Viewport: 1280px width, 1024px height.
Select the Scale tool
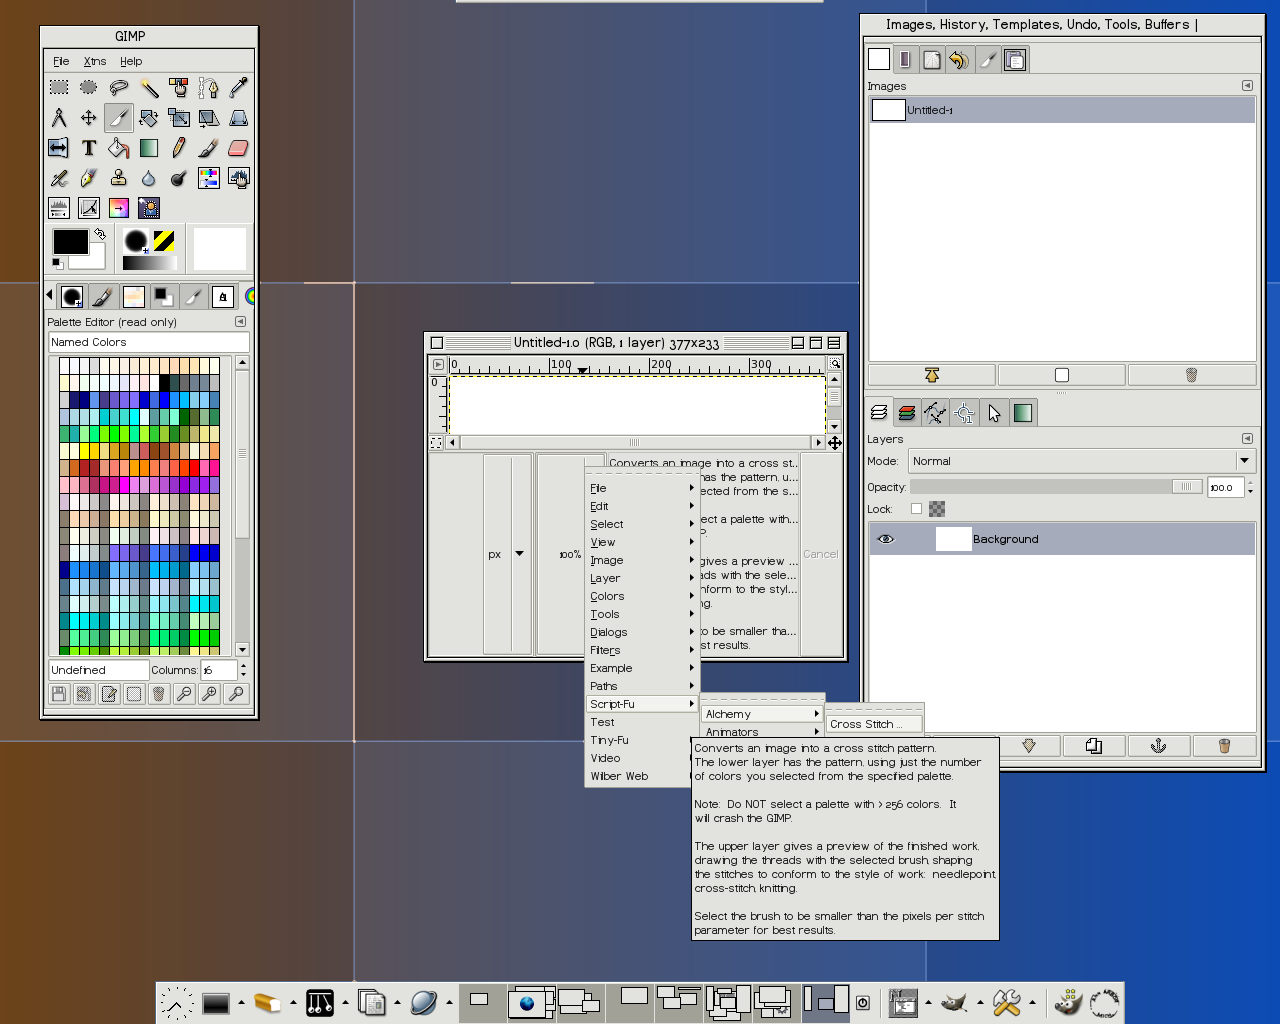click(179, 118)
